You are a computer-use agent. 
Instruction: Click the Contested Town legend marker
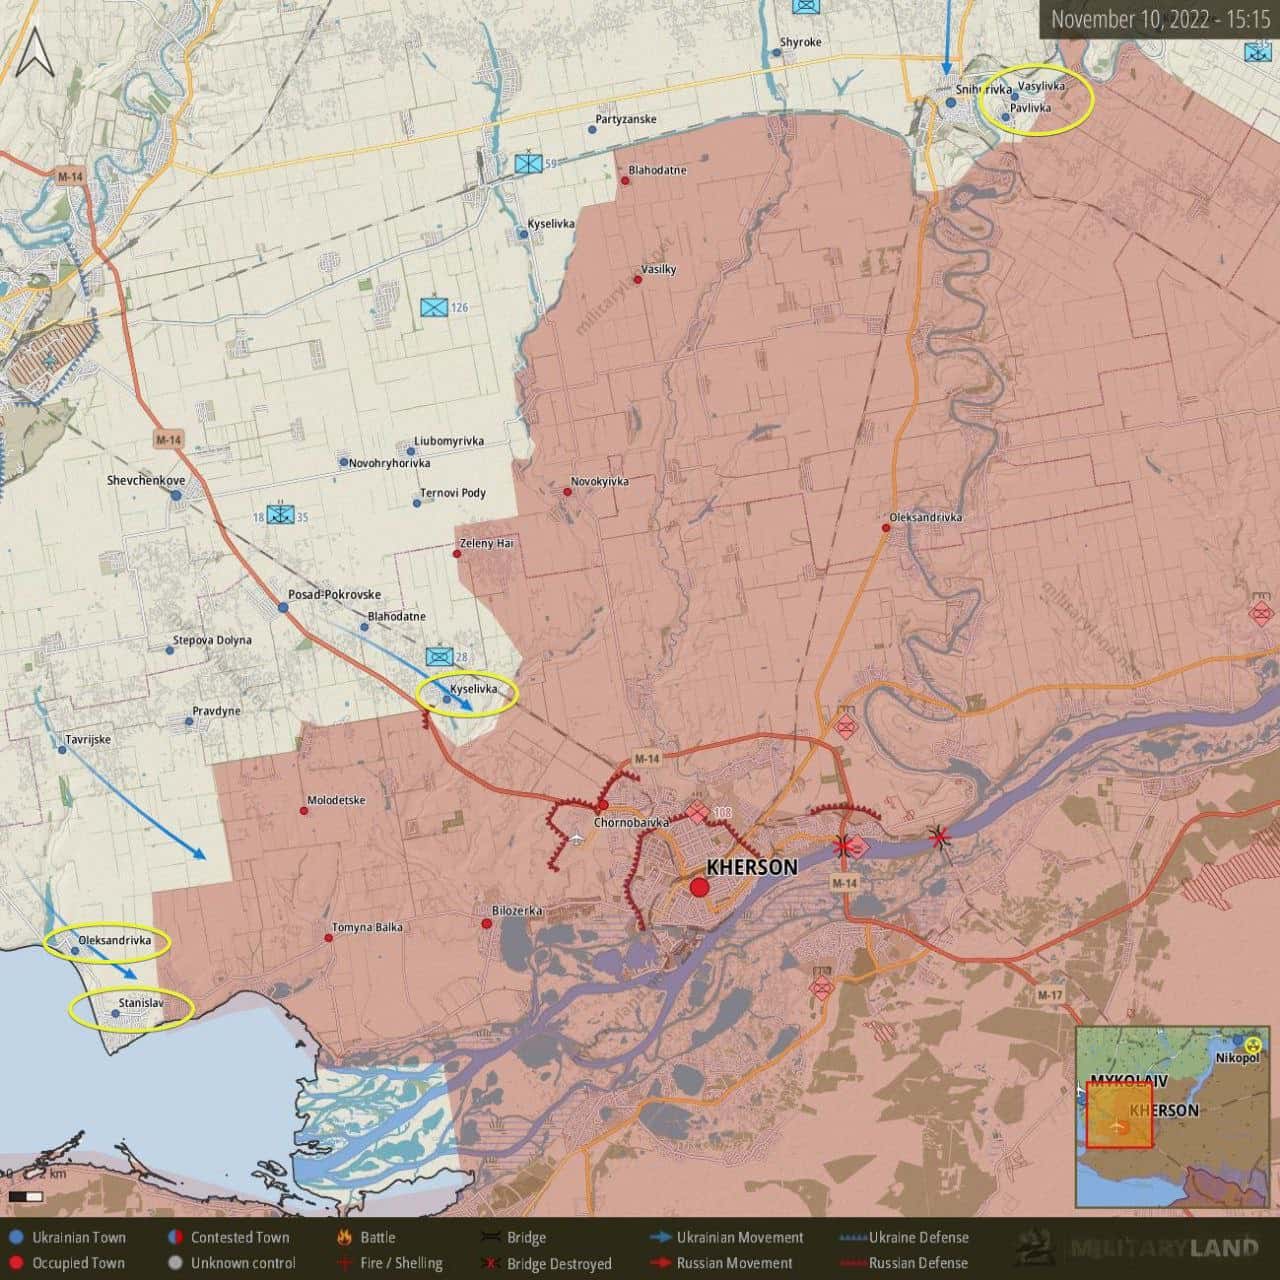coord(175,1238)
